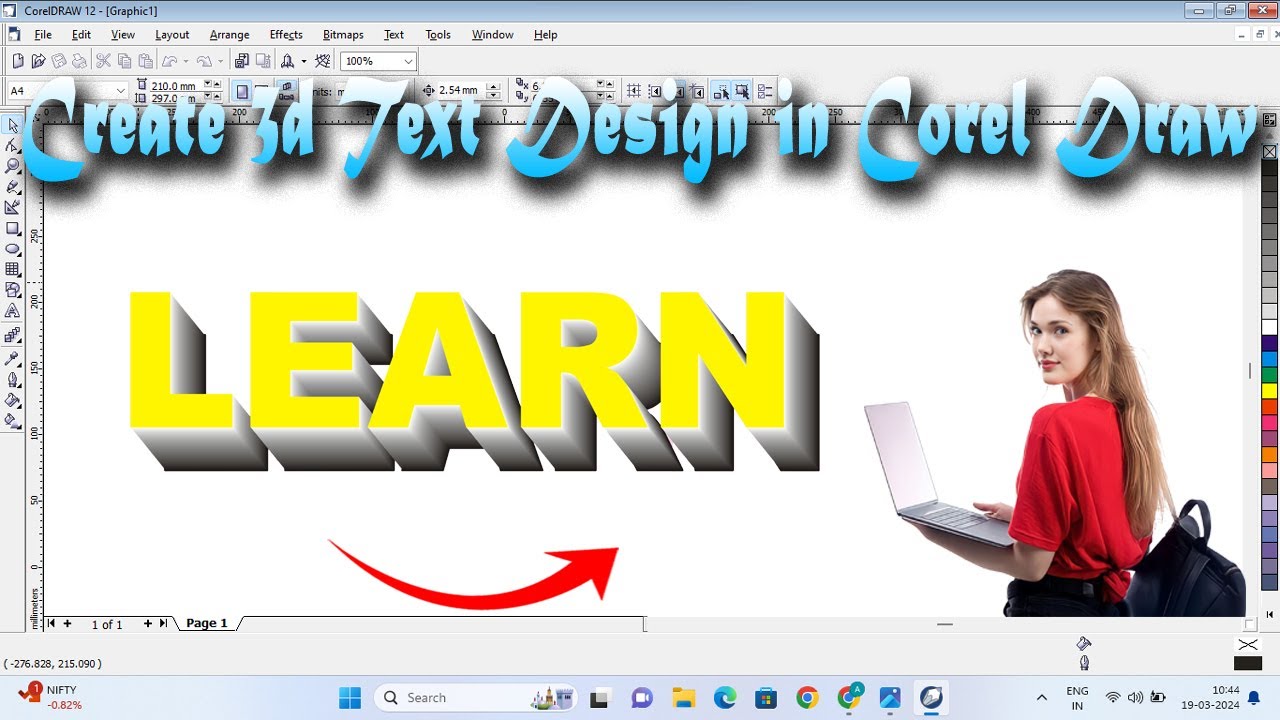Select the Basic Shapes tool
The height and width of the screenshot is (720, 1280).
click(x=13, y=291)
